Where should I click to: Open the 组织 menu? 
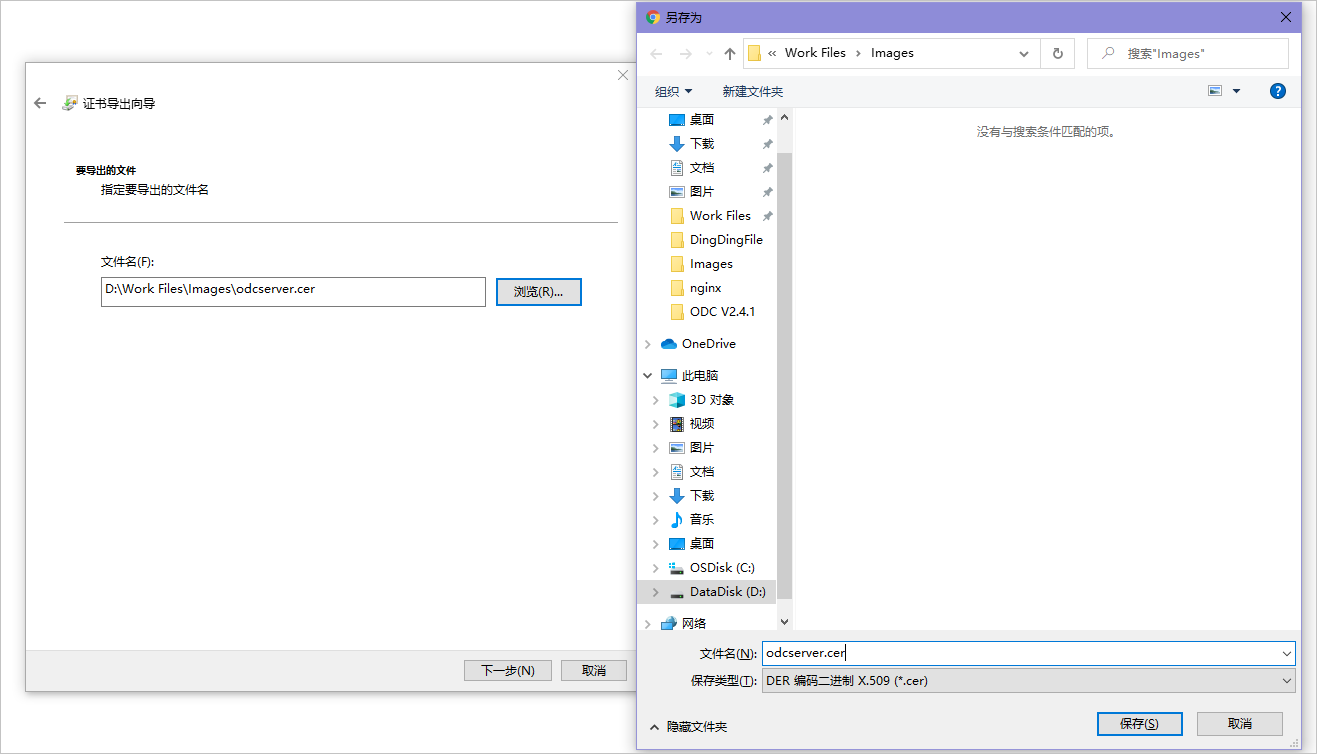coord(673,91)
